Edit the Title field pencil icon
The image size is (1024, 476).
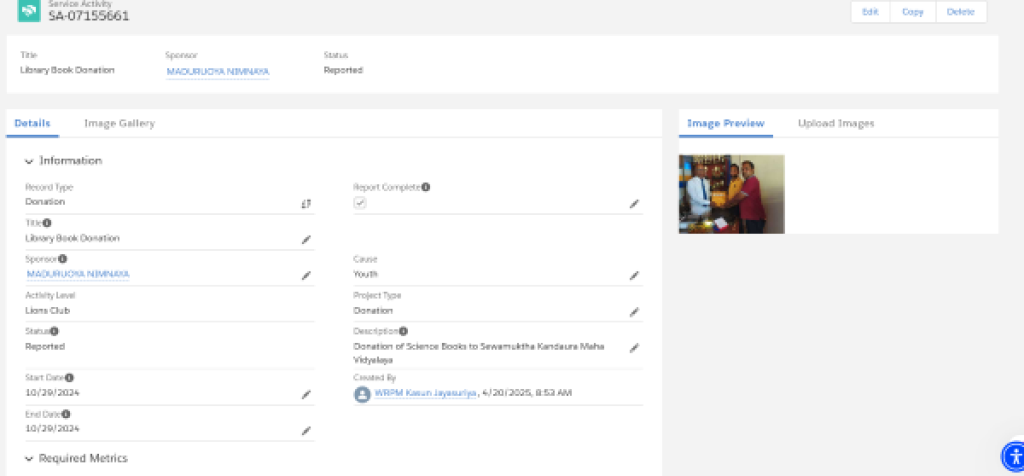point(306,240)
